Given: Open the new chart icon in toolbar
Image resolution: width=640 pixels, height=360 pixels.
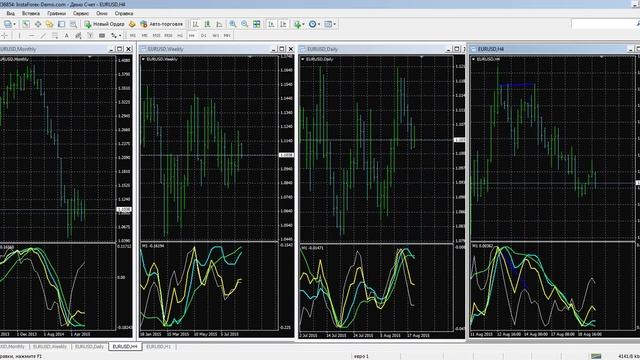Looking at the screenshot, I should point(8,24).
